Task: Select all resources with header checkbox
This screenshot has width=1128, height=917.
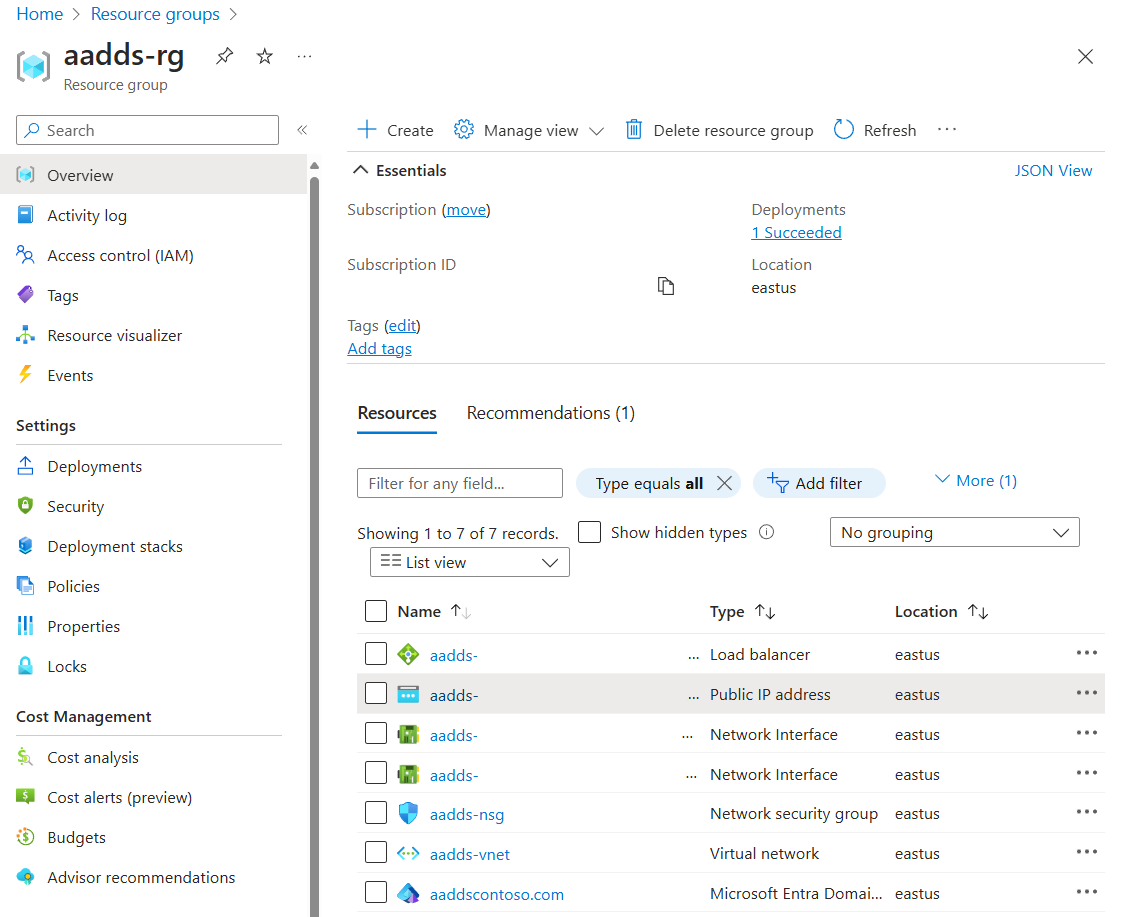Action: (x=376, y=611)
